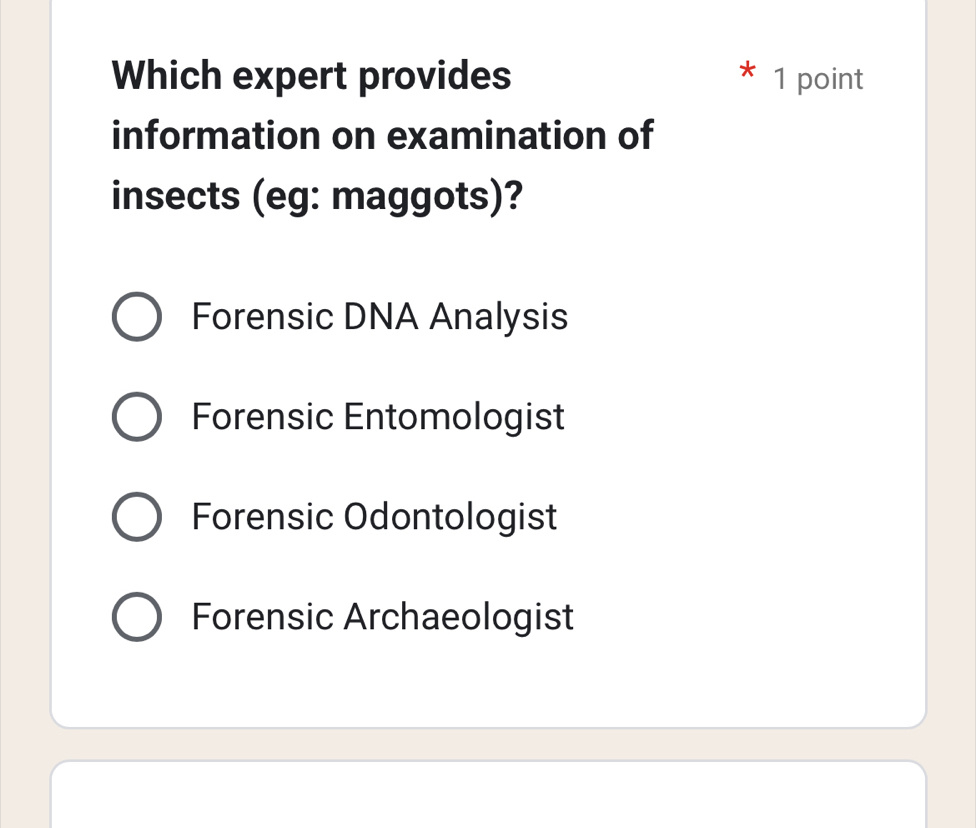Click the "Forensic Archaeologist" option text
Viewport: 976px width, 828px height.
pos(383,617)
